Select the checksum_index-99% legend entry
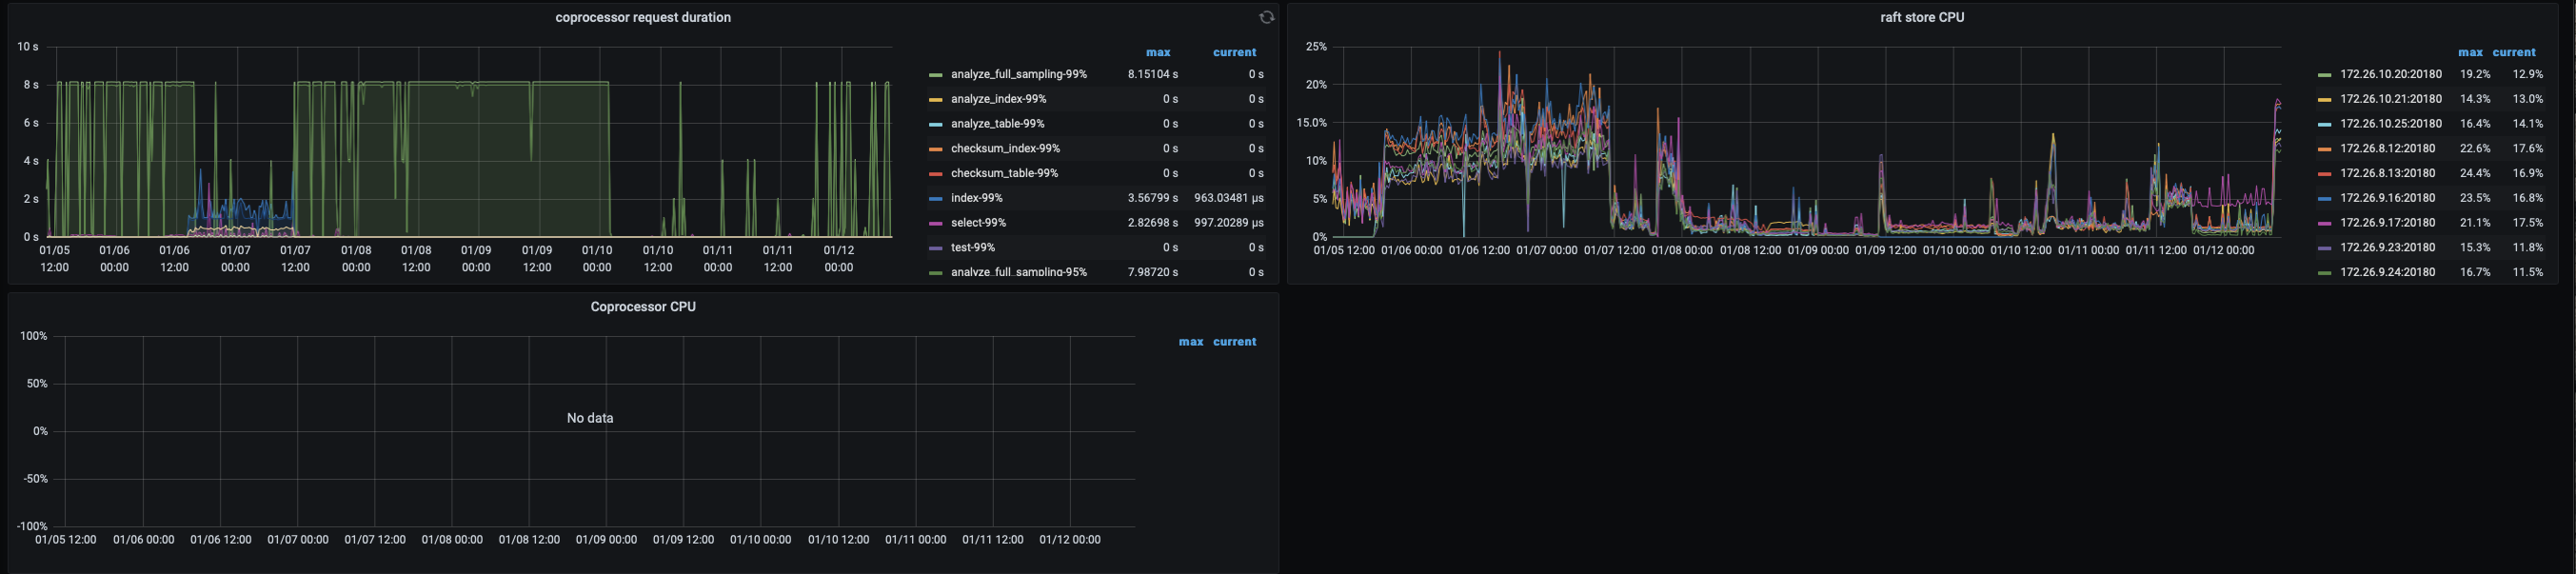Viewport: 2576px width, 574px height. 1005,148
